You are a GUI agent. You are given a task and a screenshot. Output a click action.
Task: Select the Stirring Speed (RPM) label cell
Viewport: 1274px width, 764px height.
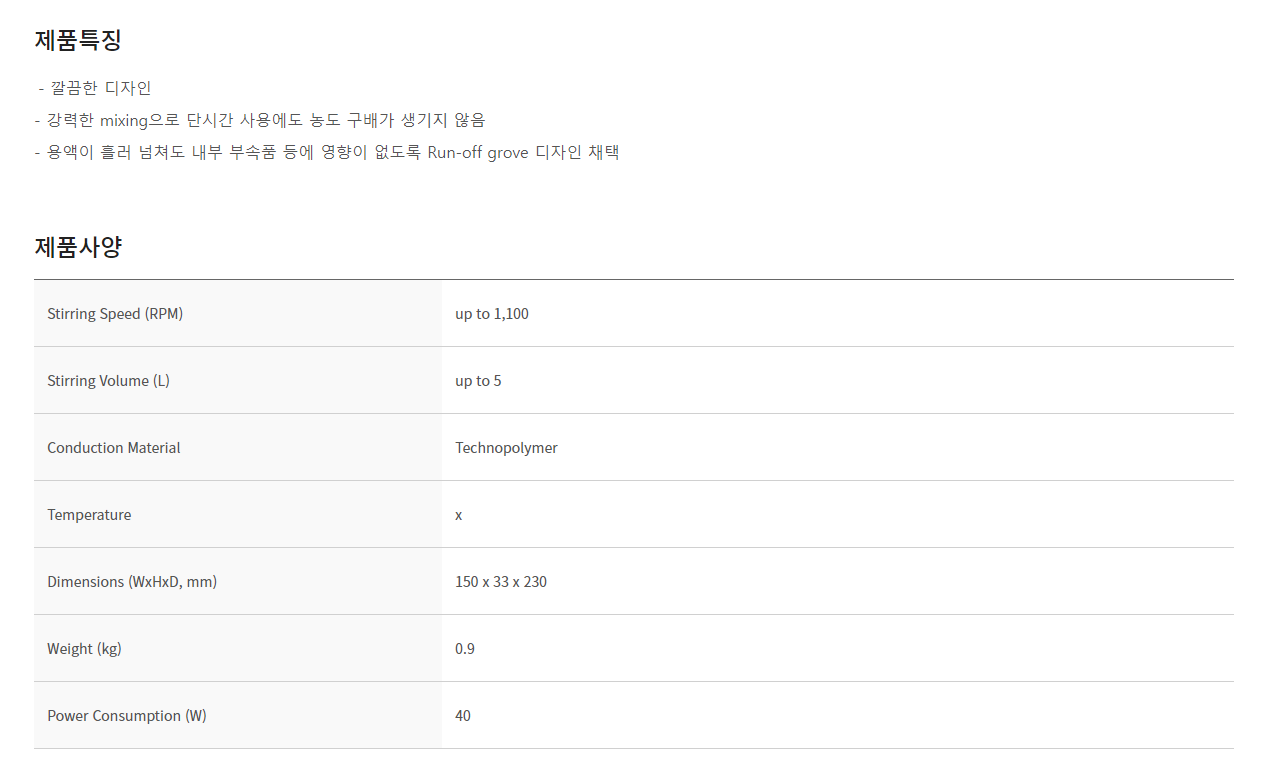[238, 314]
